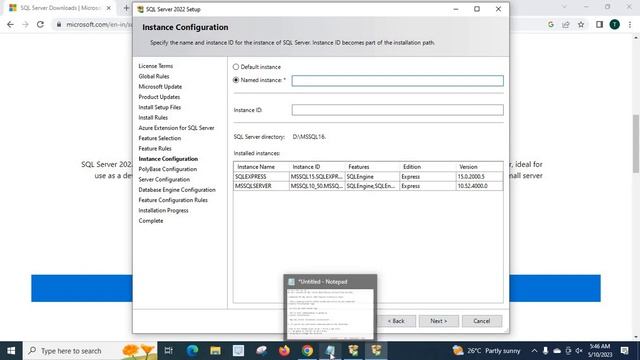Click the OneDrive cloud tray icon
The width and height of the screenshot is (640, 360).
tap(557, 351)
